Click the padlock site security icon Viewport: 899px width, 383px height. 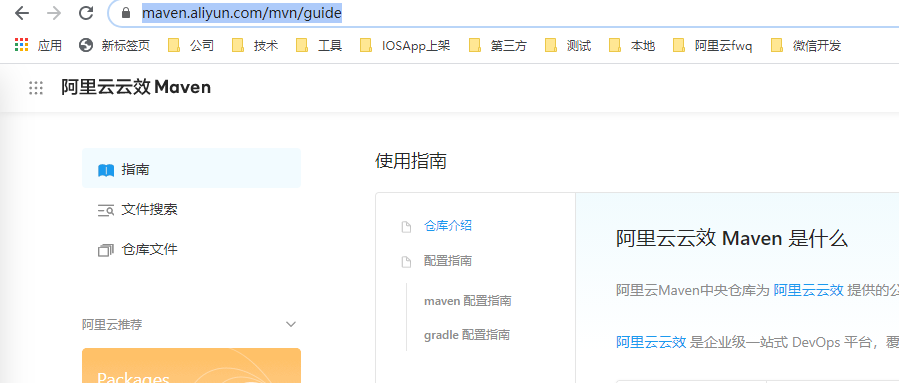(x=126, y=13)
